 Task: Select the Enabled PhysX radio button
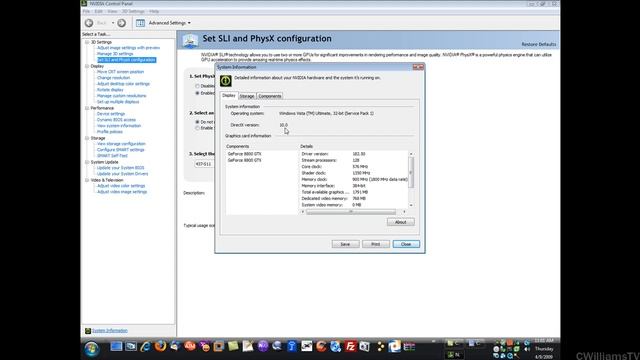click(x=198, y=93)
